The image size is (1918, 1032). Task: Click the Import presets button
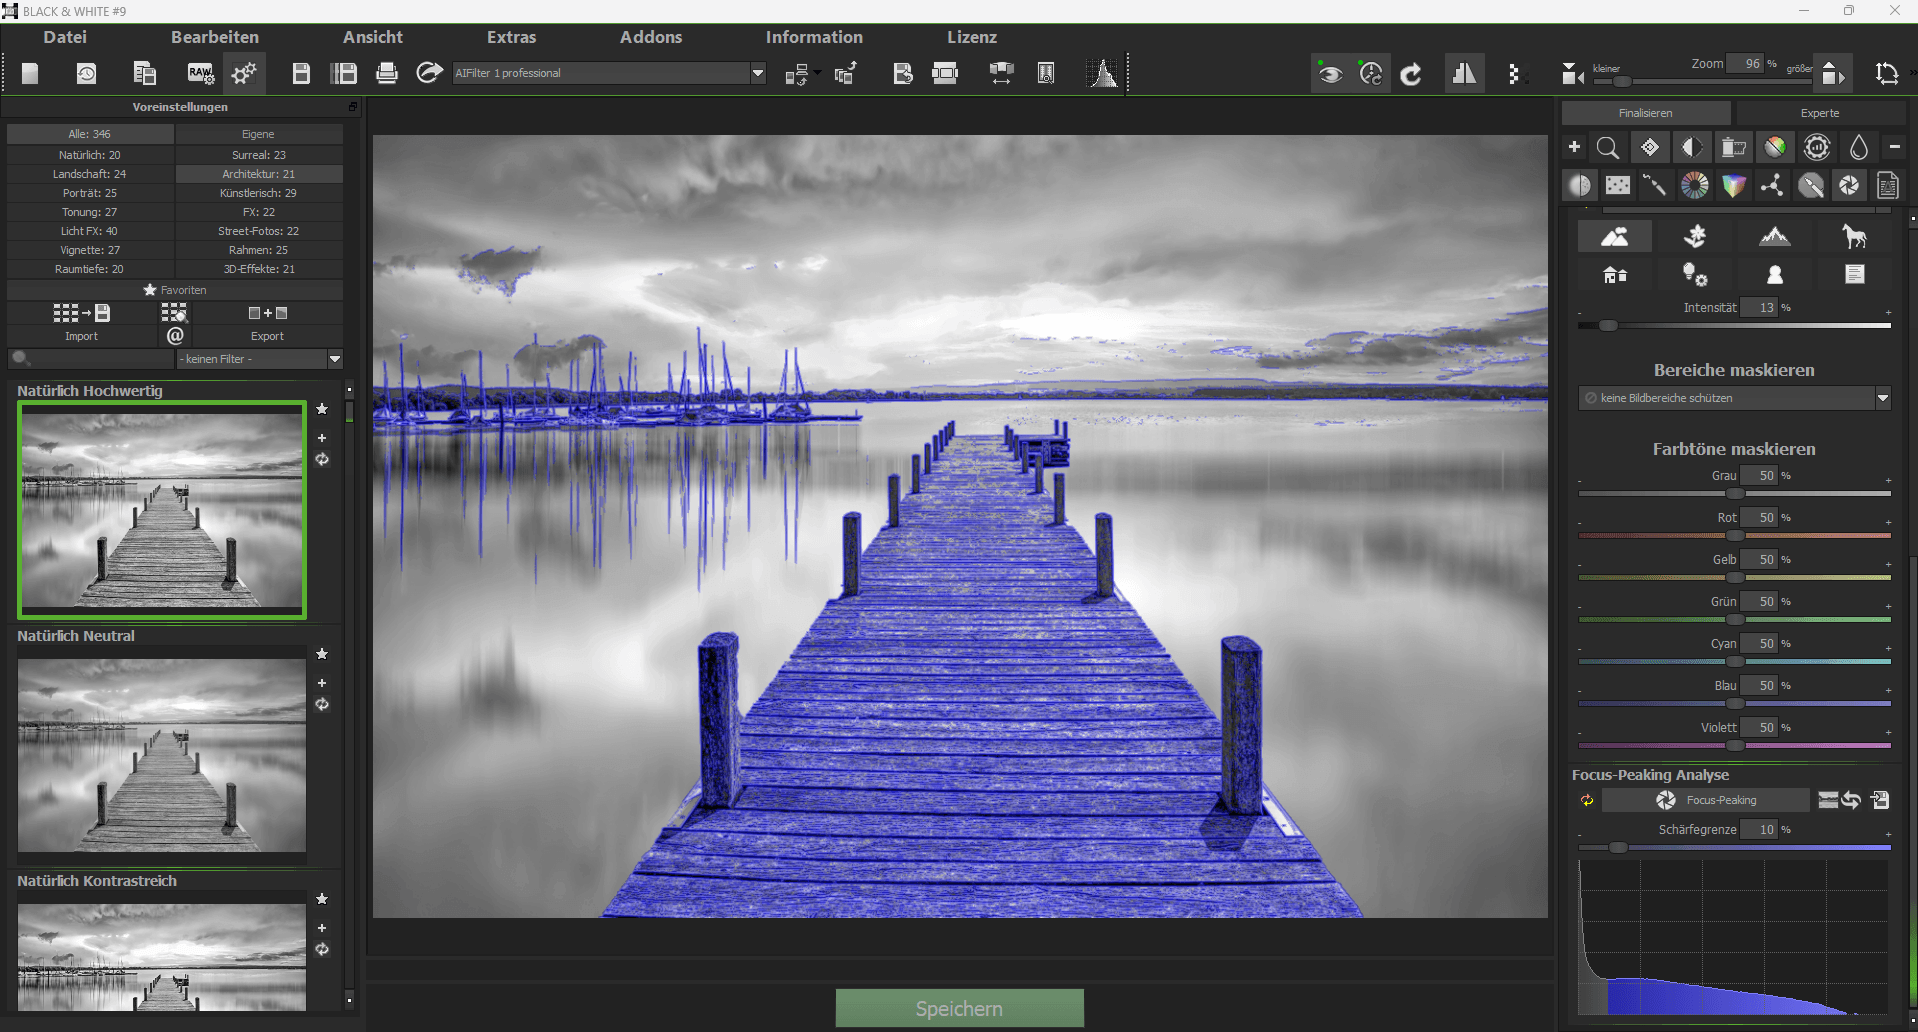click(x=82, y=323)
